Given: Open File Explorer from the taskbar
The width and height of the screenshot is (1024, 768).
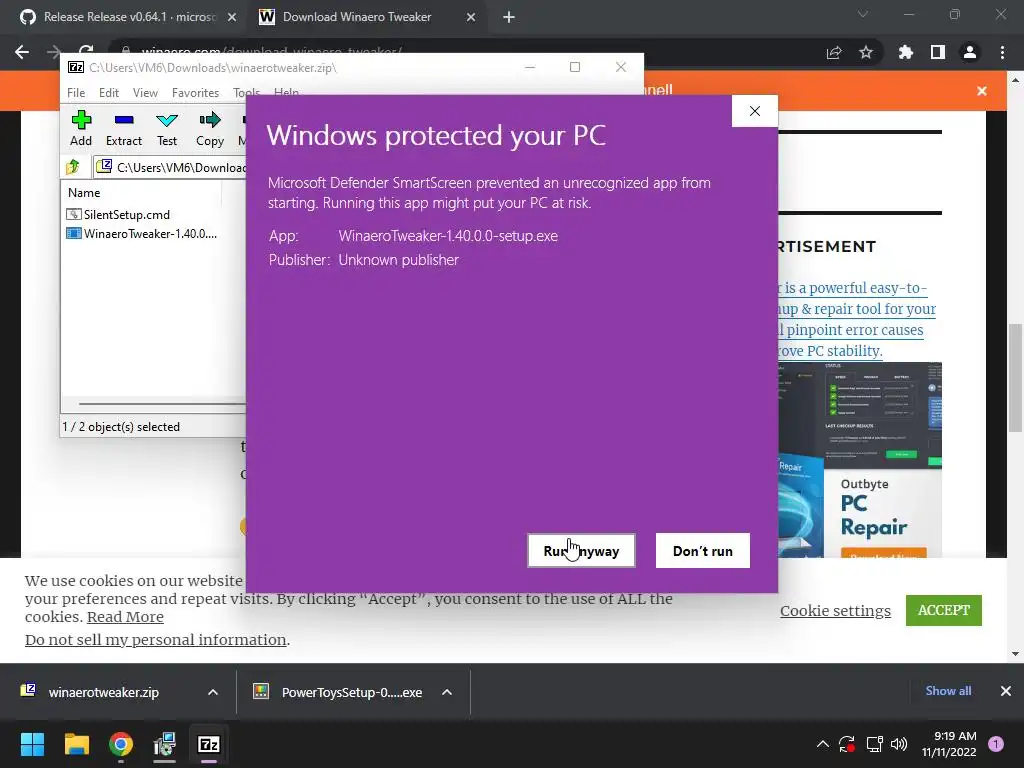Looking at the screenshot, I should (x=76, y=744).
